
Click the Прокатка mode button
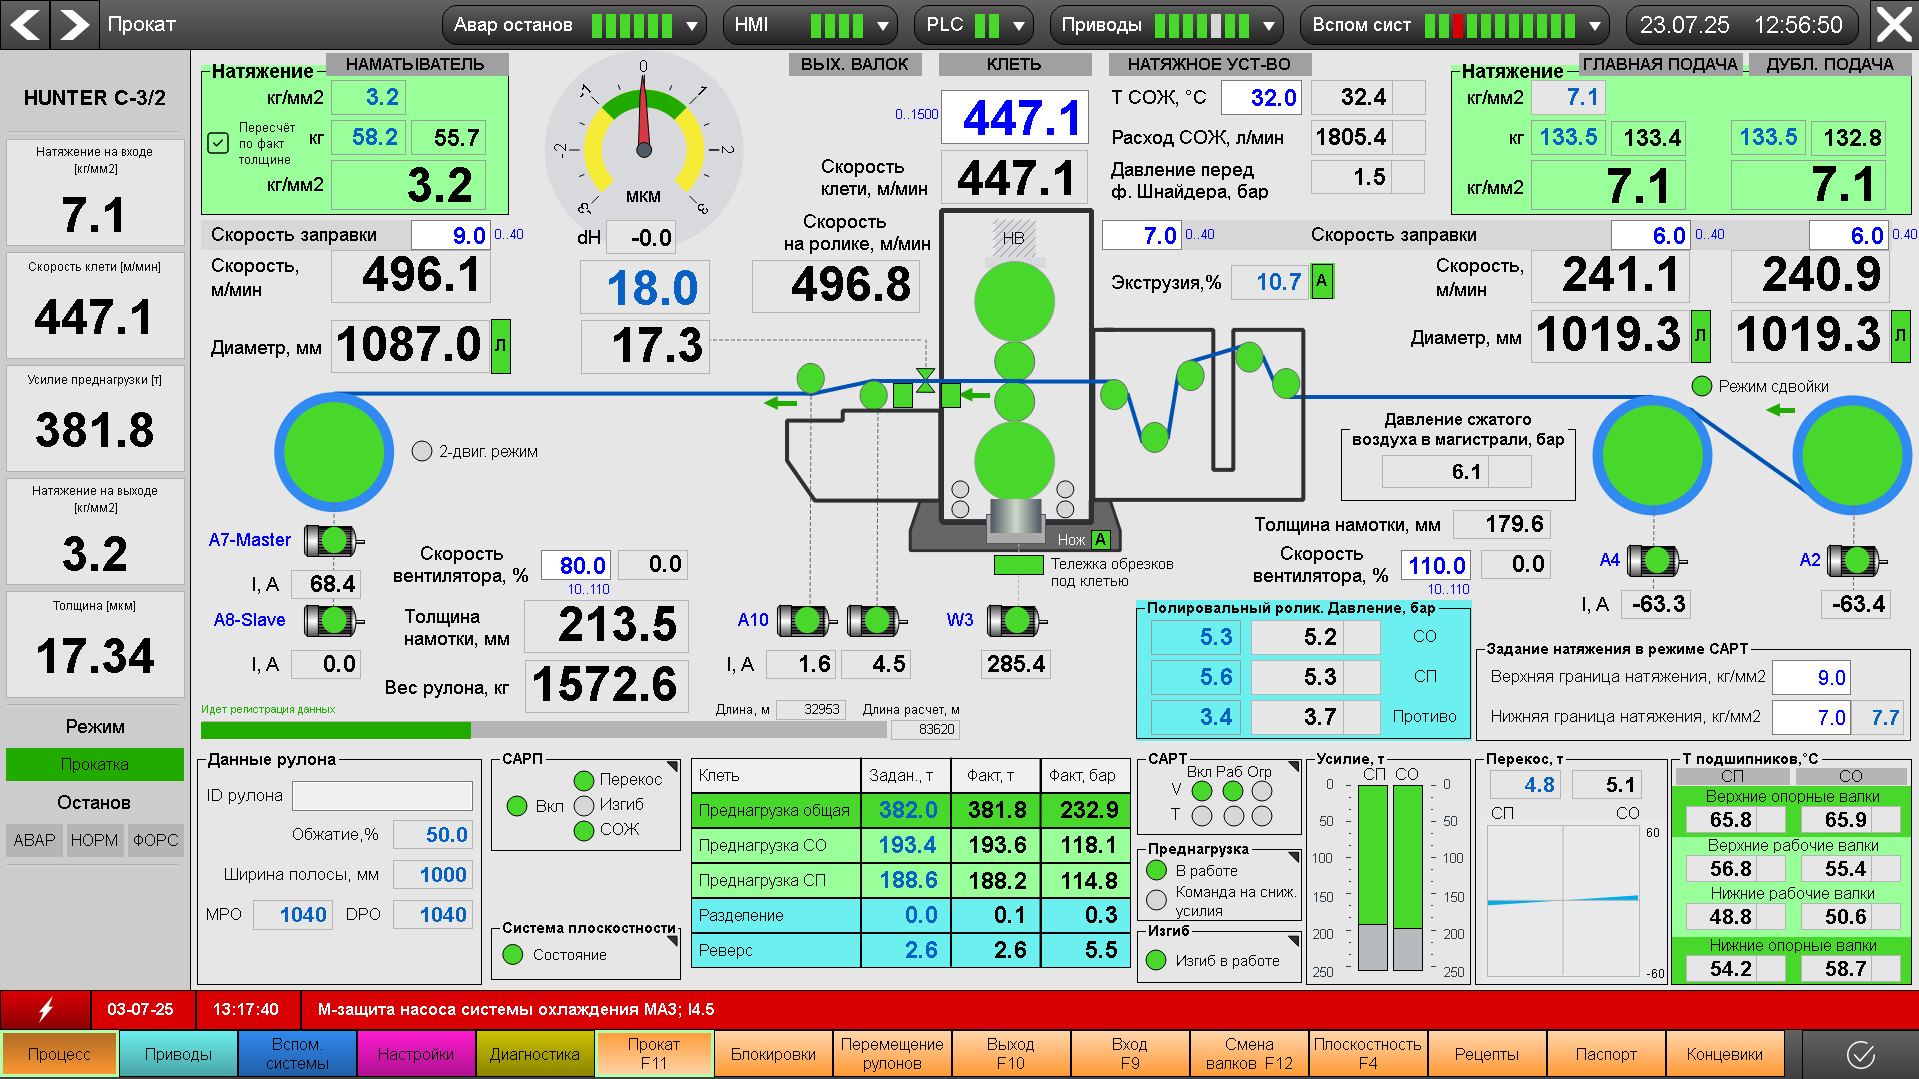point(95,764)
